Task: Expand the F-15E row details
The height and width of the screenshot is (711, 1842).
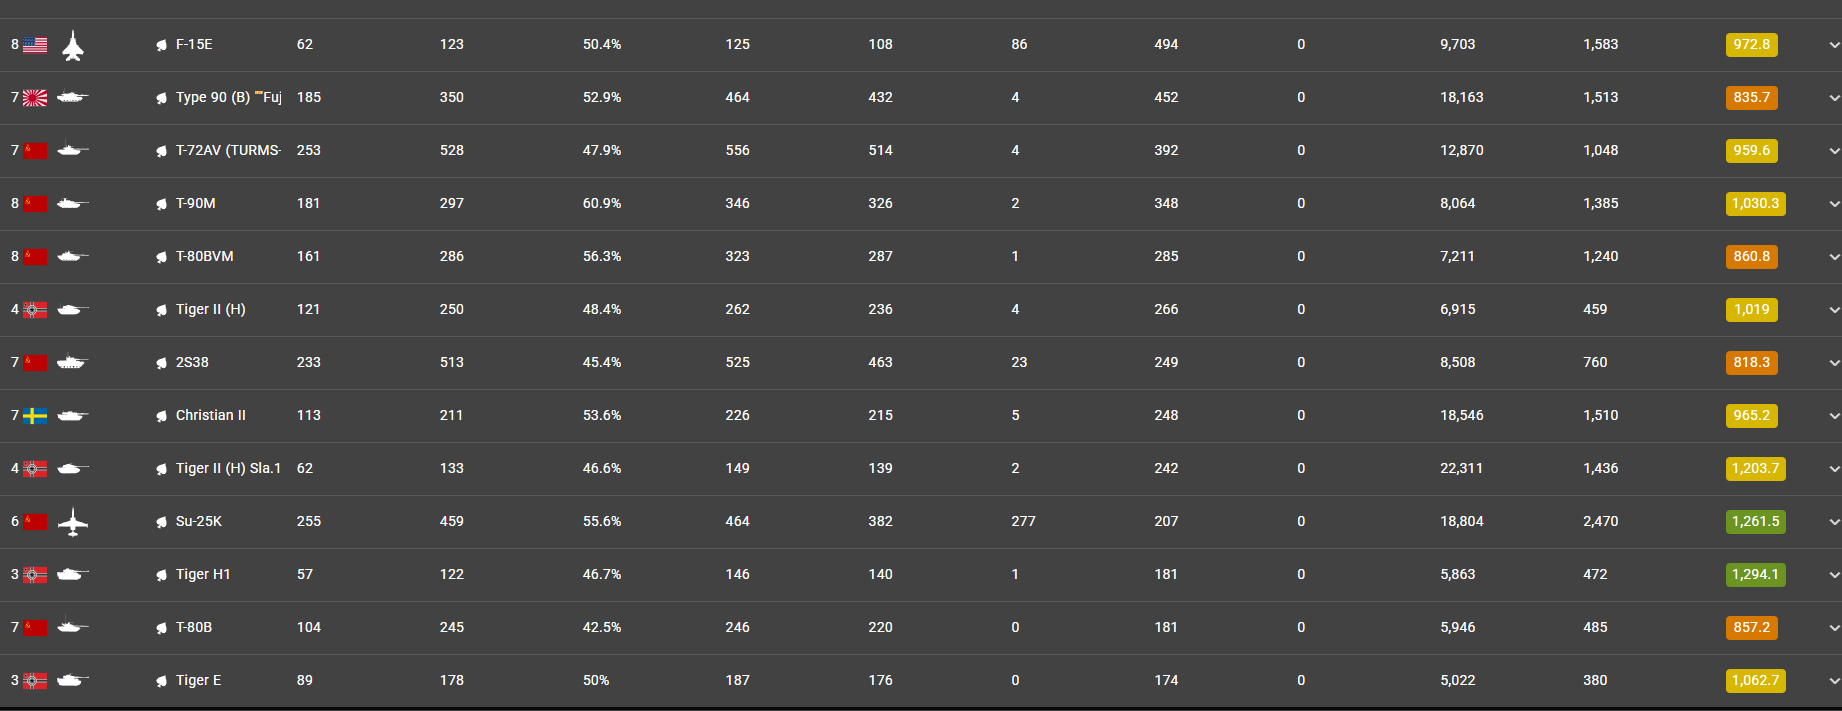Action: click(1834, 45)
